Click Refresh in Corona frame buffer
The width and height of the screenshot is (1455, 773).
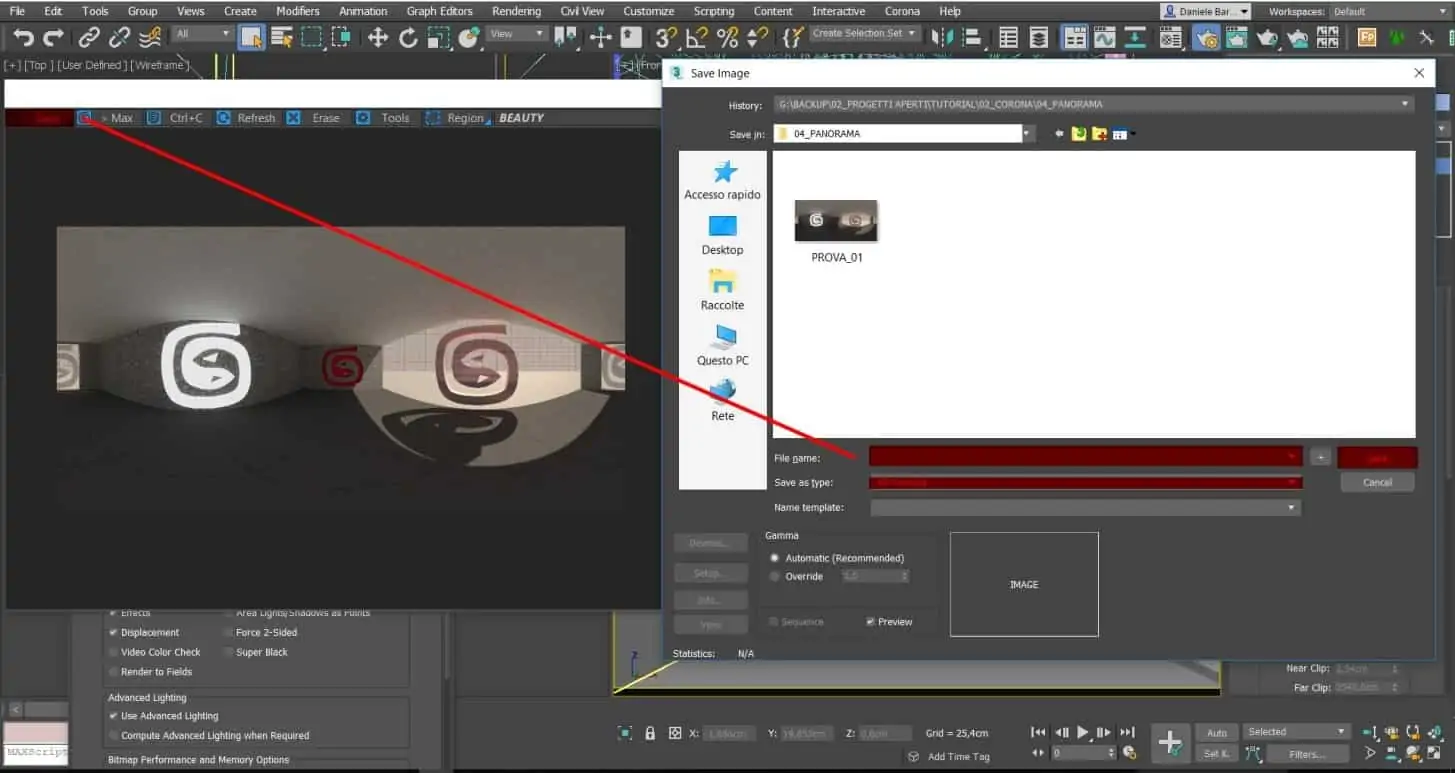click(x=246, y=118)
